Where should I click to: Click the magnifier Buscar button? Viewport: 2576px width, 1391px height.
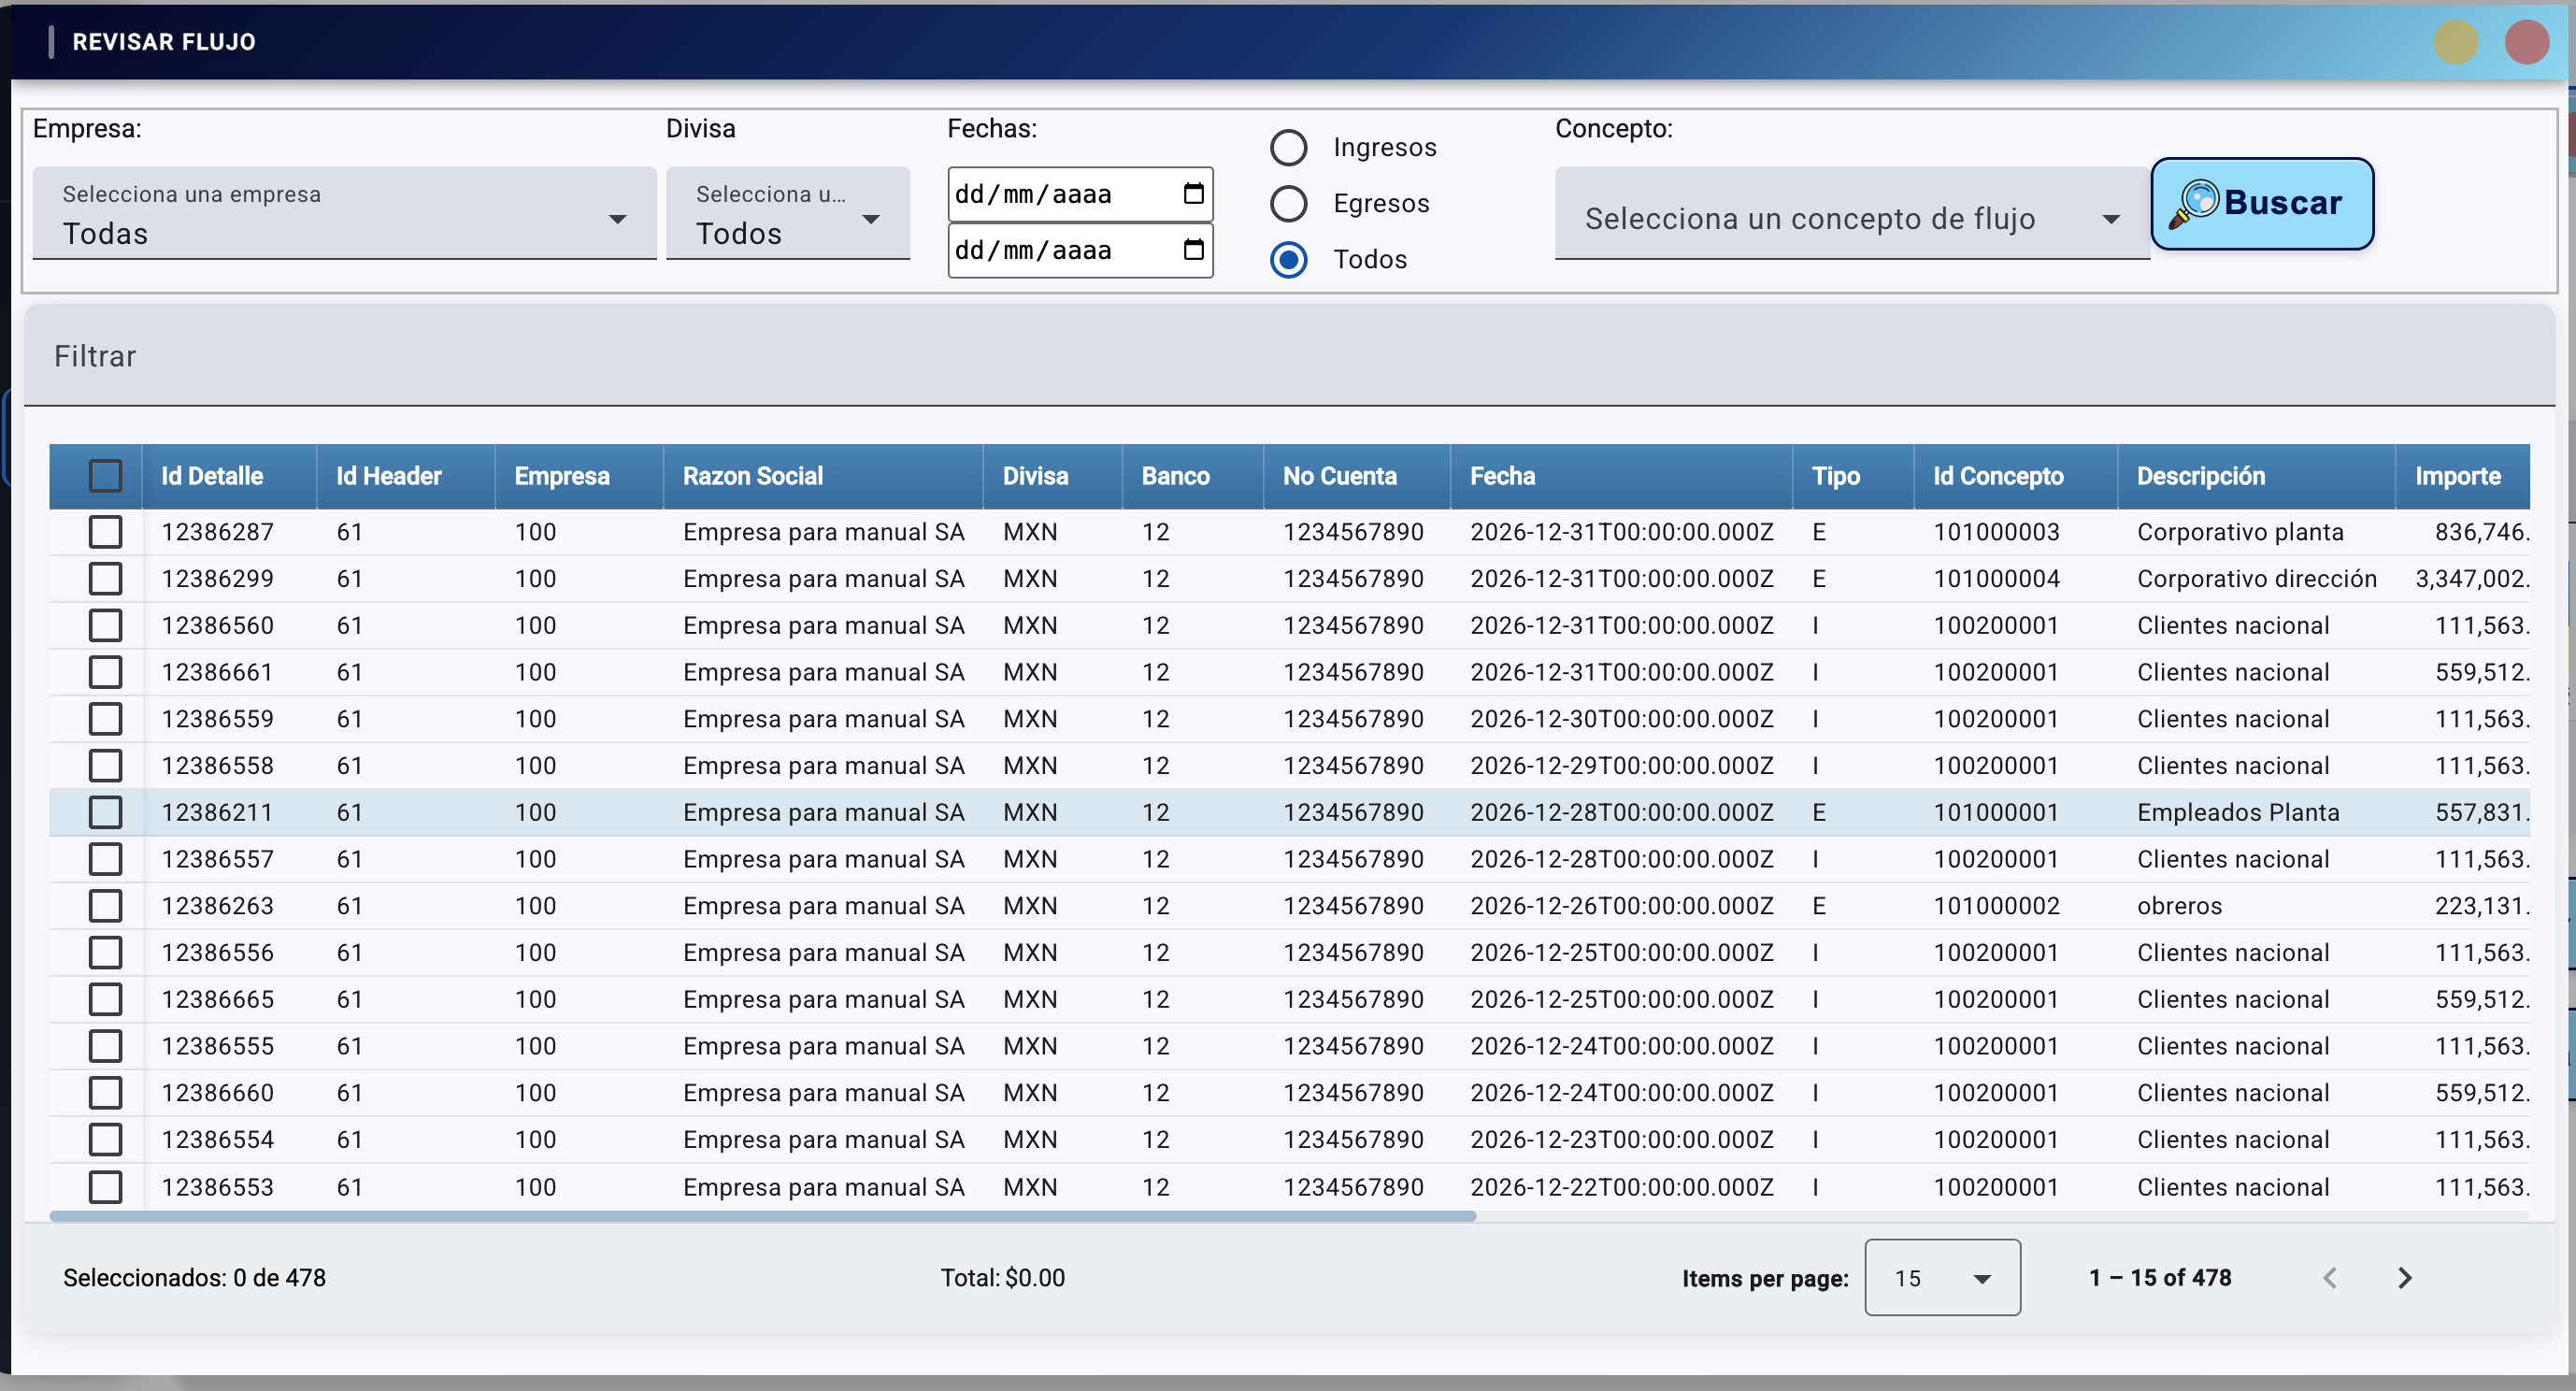click(x=2261, y=203)
